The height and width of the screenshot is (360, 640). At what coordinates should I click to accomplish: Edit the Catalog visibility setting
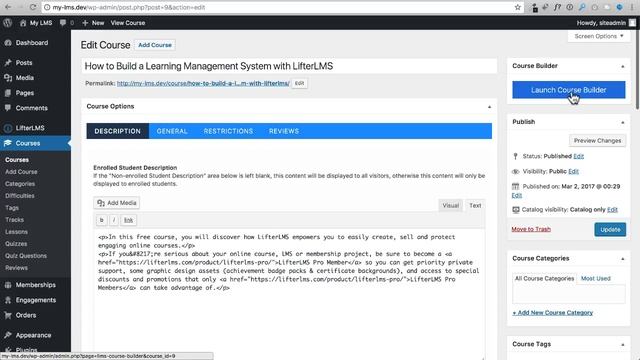click(x=612, y=209)
